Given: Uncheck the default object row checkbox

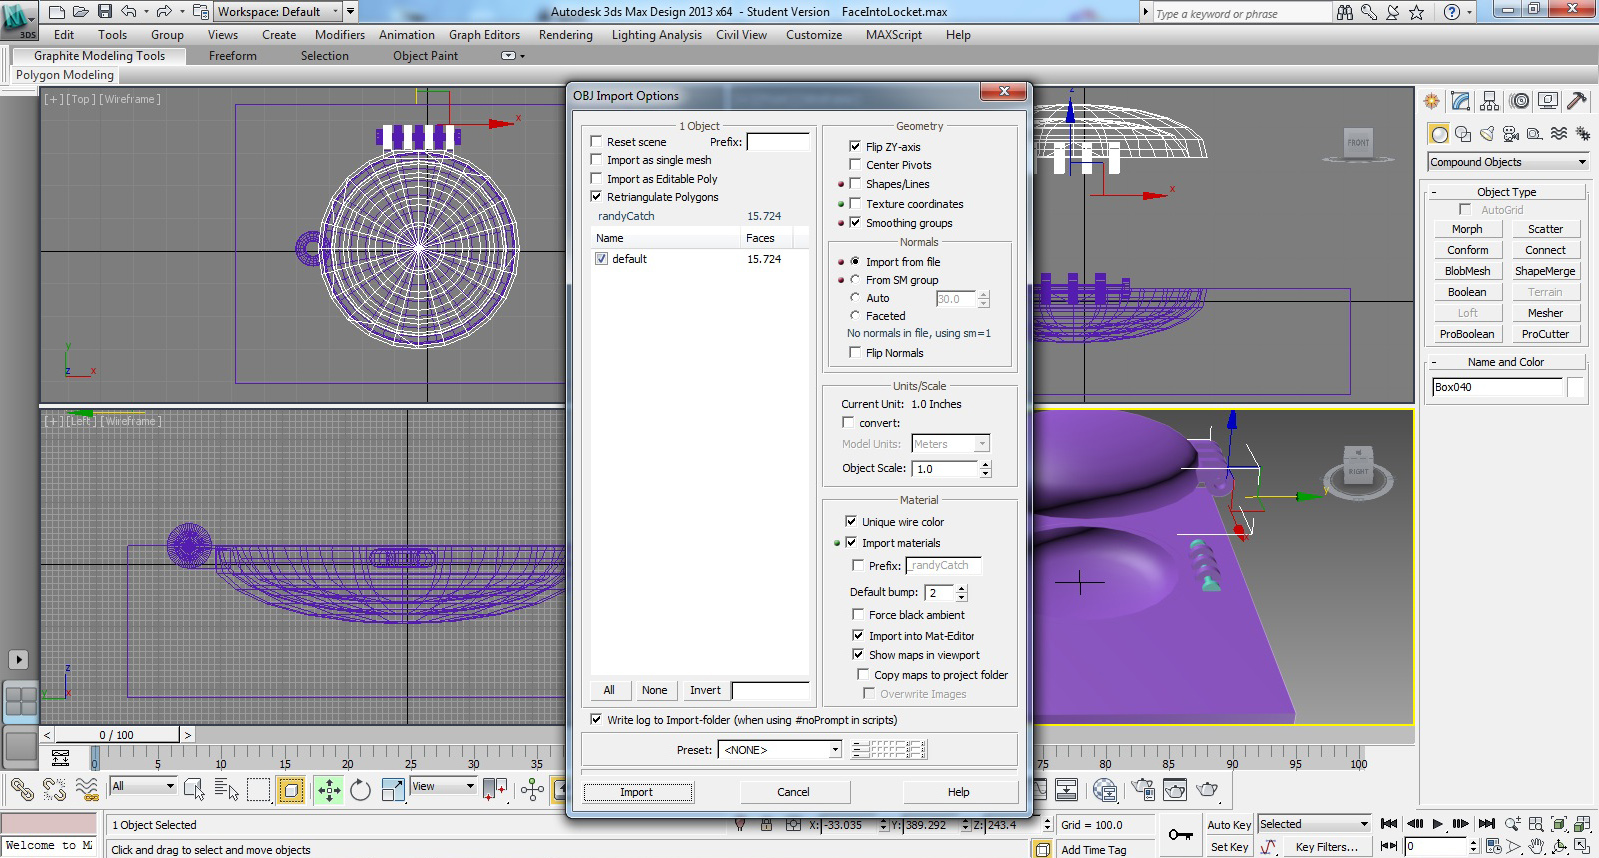Looking at the screenshot, I should pos(601,259).
